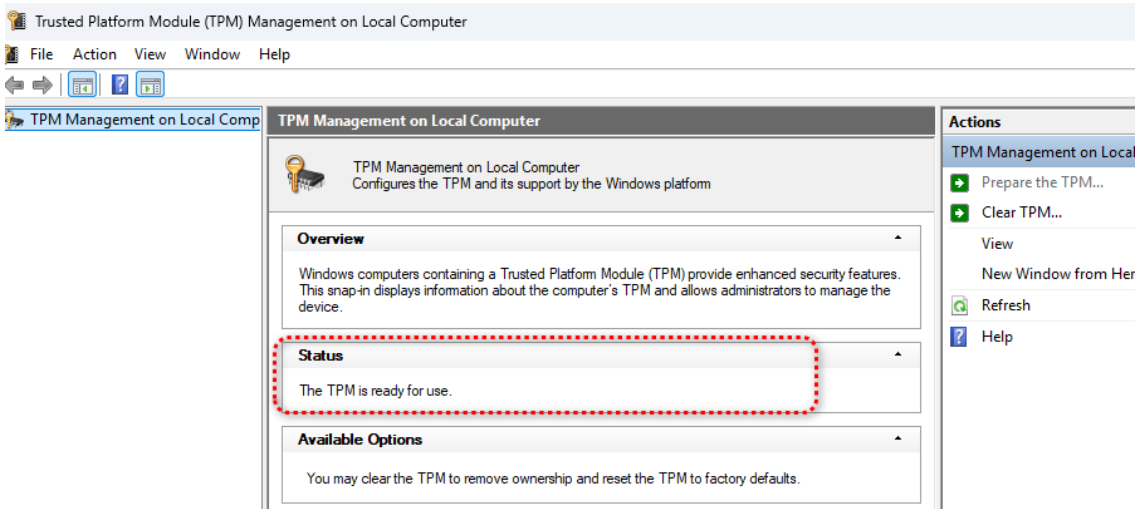Click the Refresh icon in the Actions pane

961,306
